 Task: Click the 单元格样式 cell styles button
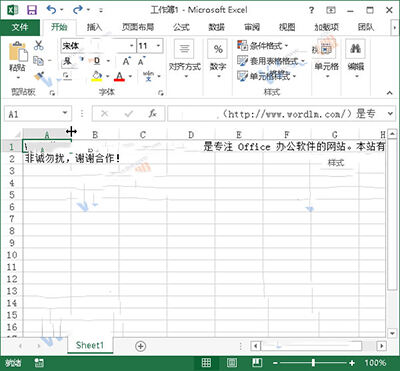tap(266, 76)
